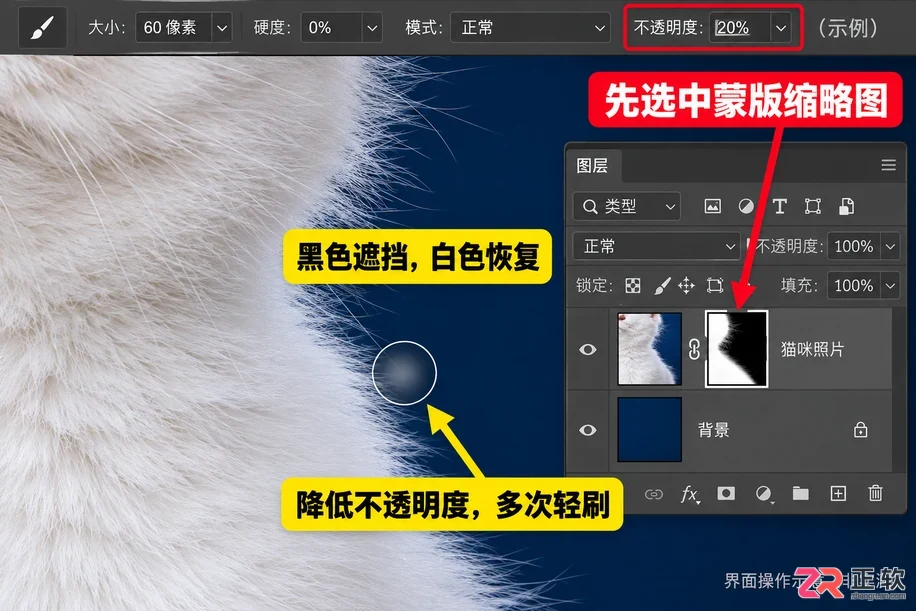Enable lock transparent pixels
The height and width of the screenshot is (611, 916).
633,285
